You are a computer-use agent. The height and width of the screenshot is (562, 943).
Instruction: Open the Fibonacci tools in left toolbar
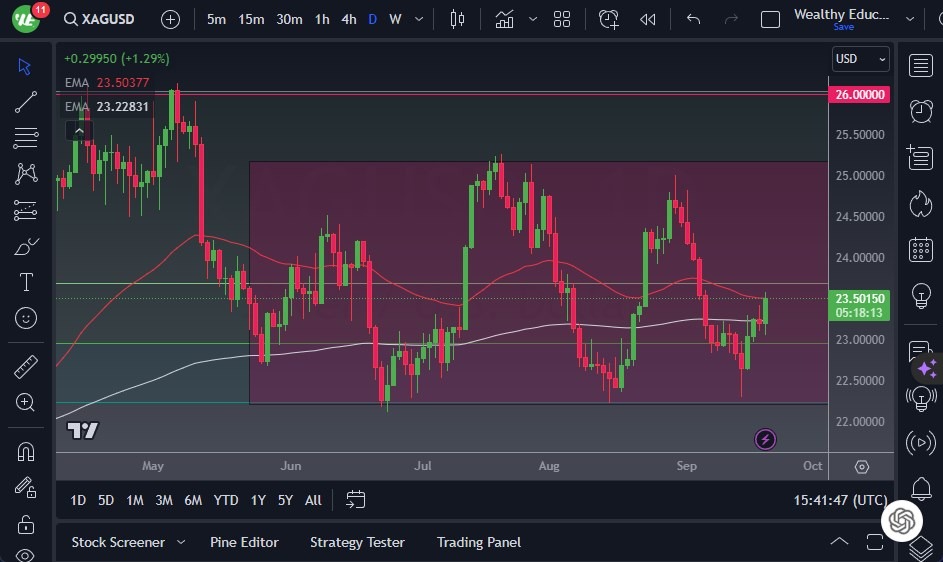(x=26, y=138)
